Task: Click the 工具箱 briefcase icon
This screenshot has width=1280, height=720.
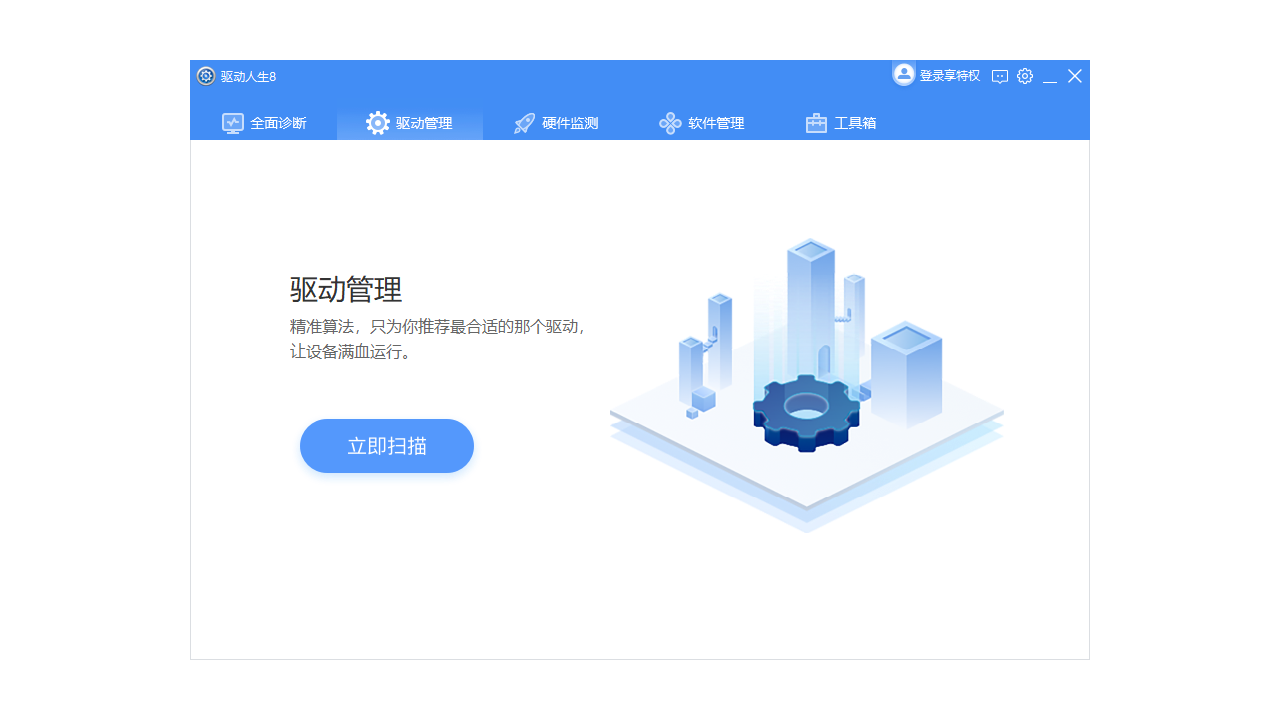Action: (x=815, y=122)
